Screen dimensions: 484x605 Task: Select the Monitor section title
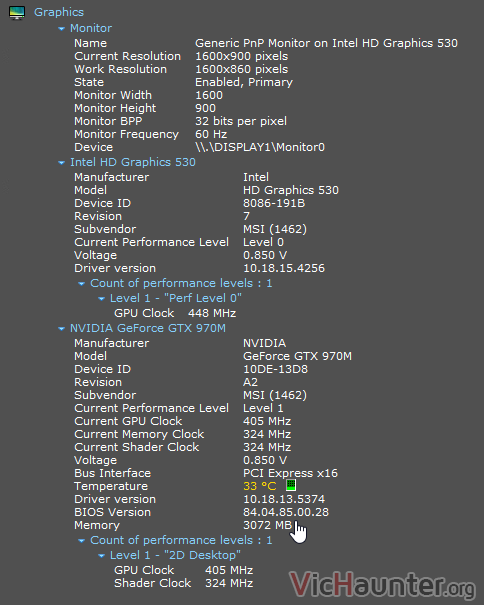pos(91,28)
